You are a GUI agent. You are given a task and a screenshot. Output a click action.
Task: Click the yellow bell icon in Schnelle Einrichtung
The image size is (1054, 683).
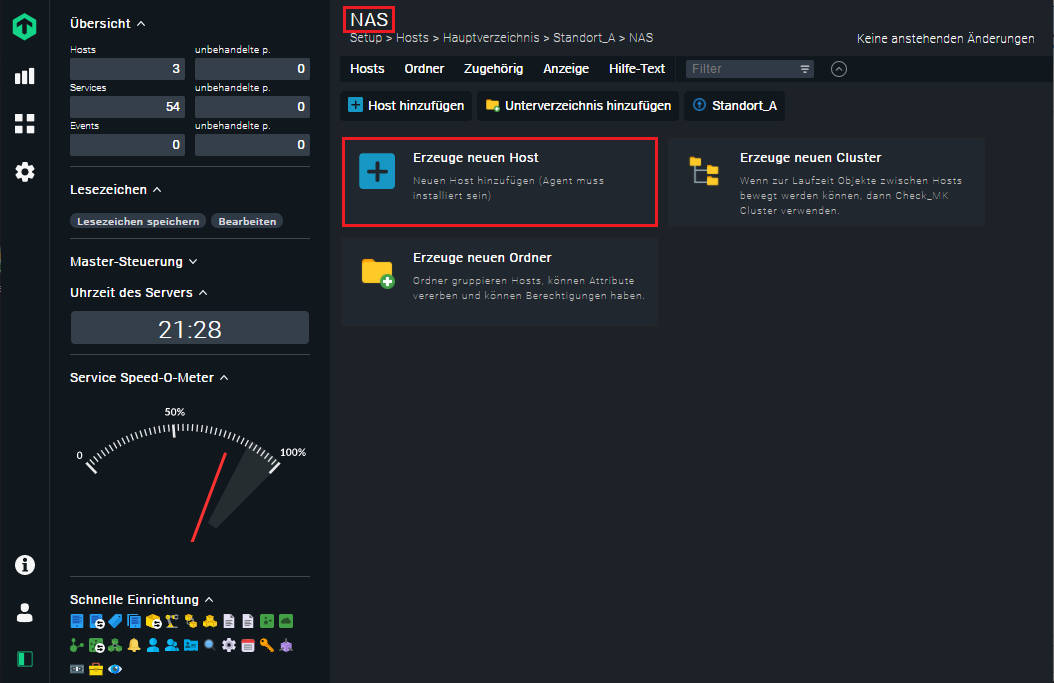pyautogui.click(x=134, y=645)
